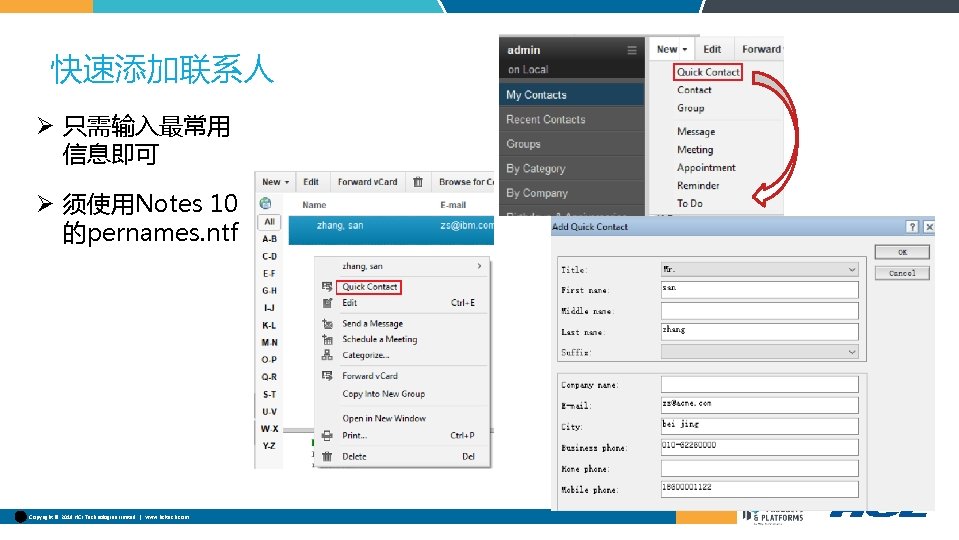Viewport: 959px width, 540px height.
Task: Click the Name column header
Action: tap(314, 205)
